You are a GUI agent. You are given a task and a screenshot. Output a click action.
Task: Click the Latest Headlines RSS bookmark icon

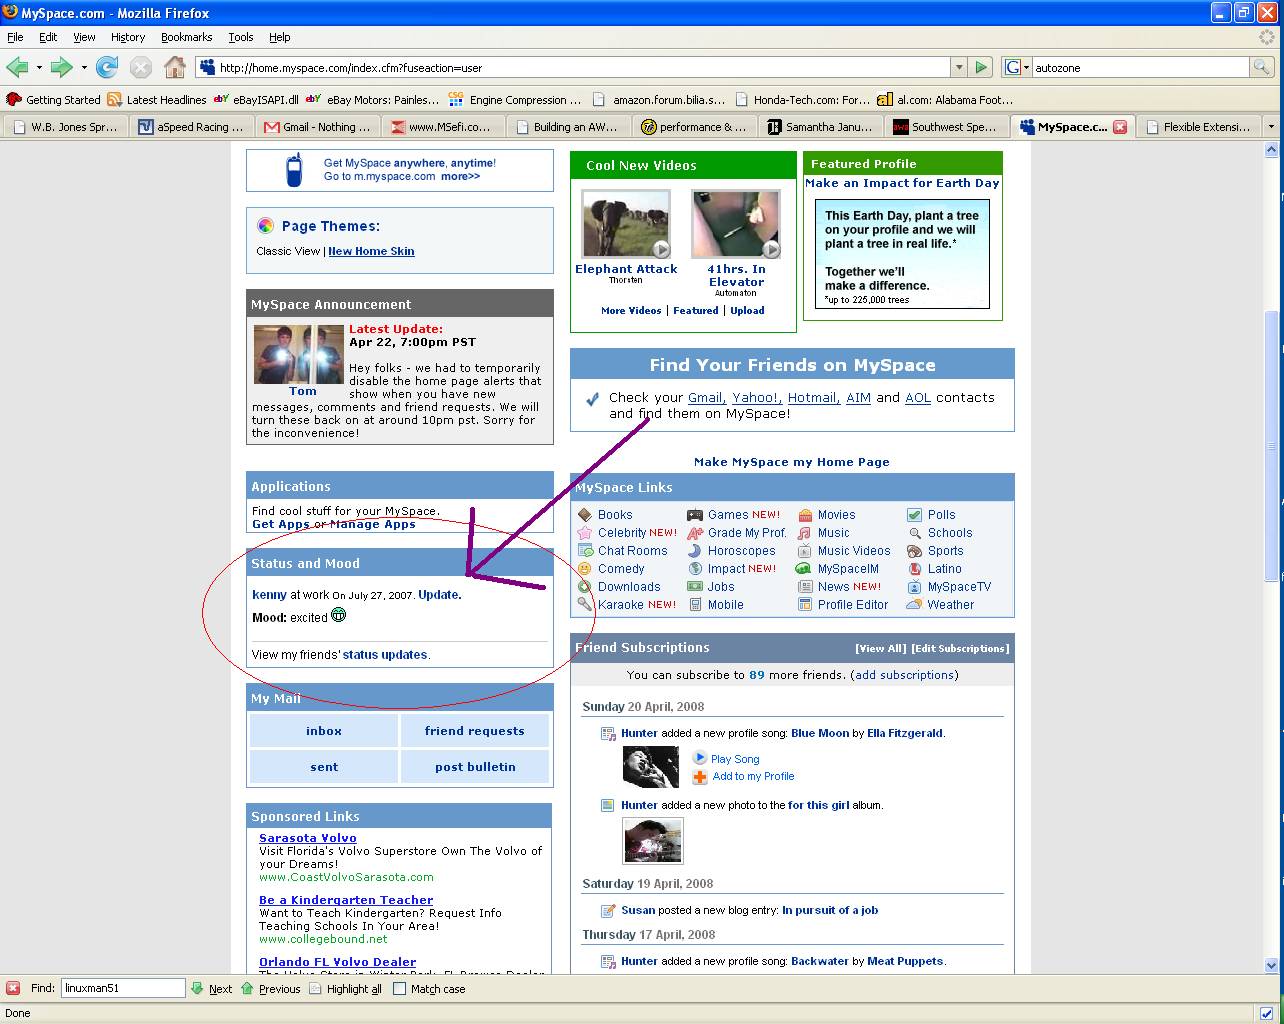[x=115, y=99]
